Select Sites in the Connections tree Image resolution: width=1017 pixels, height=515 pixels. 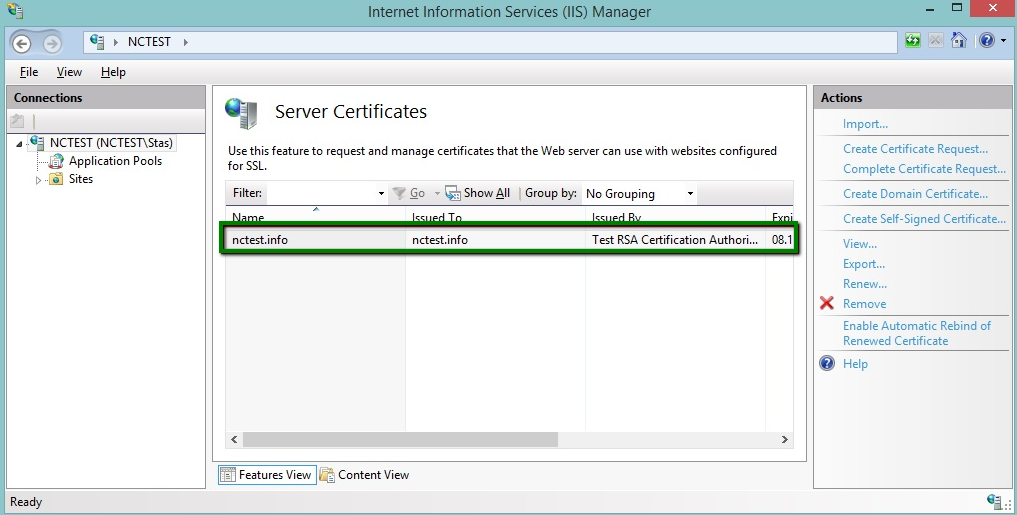click(80, 179)
